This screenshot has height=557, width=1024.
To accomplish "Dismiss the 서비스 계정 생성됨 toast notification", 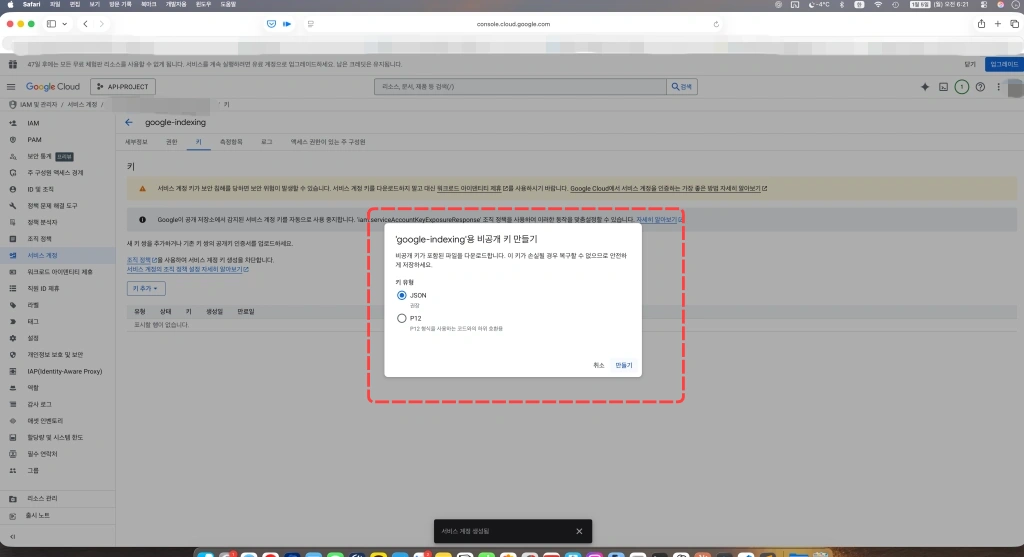I will pos(578,531).
